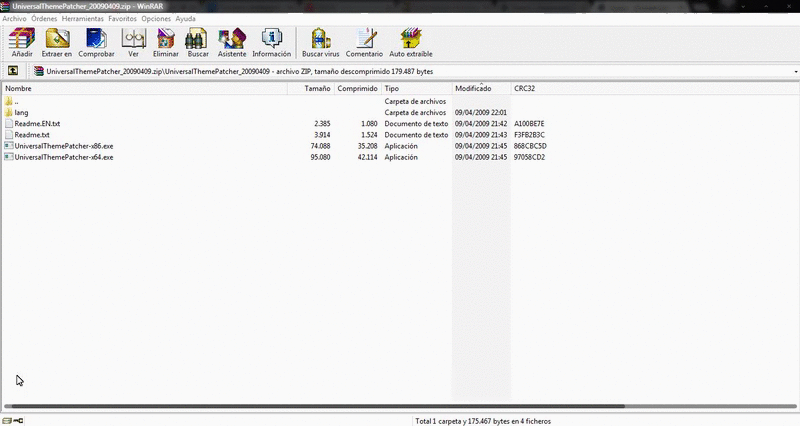This screenshot has width=800, height=426.
Task: Sort by Comprimido column header
Action: [358, 88]
